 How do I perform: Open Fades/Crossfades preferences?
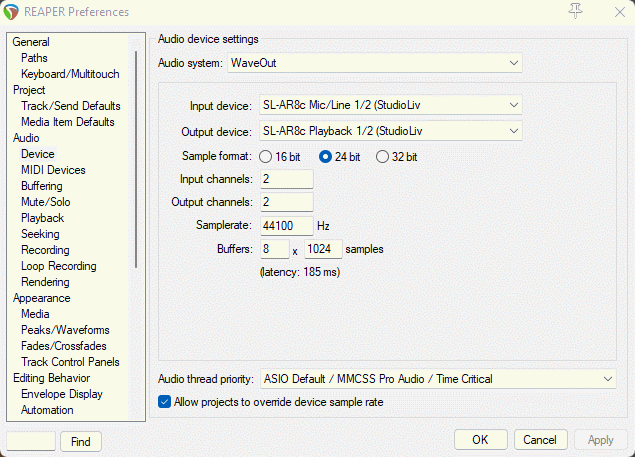click(64, 346)
